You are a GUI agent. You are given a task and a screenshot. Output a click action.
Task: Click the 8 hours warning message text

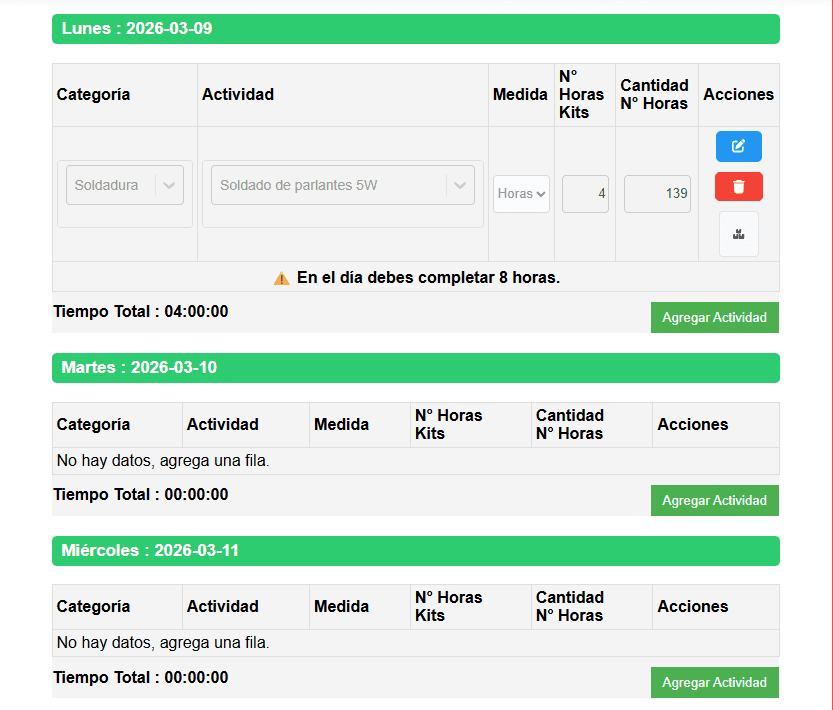point(428,278)
